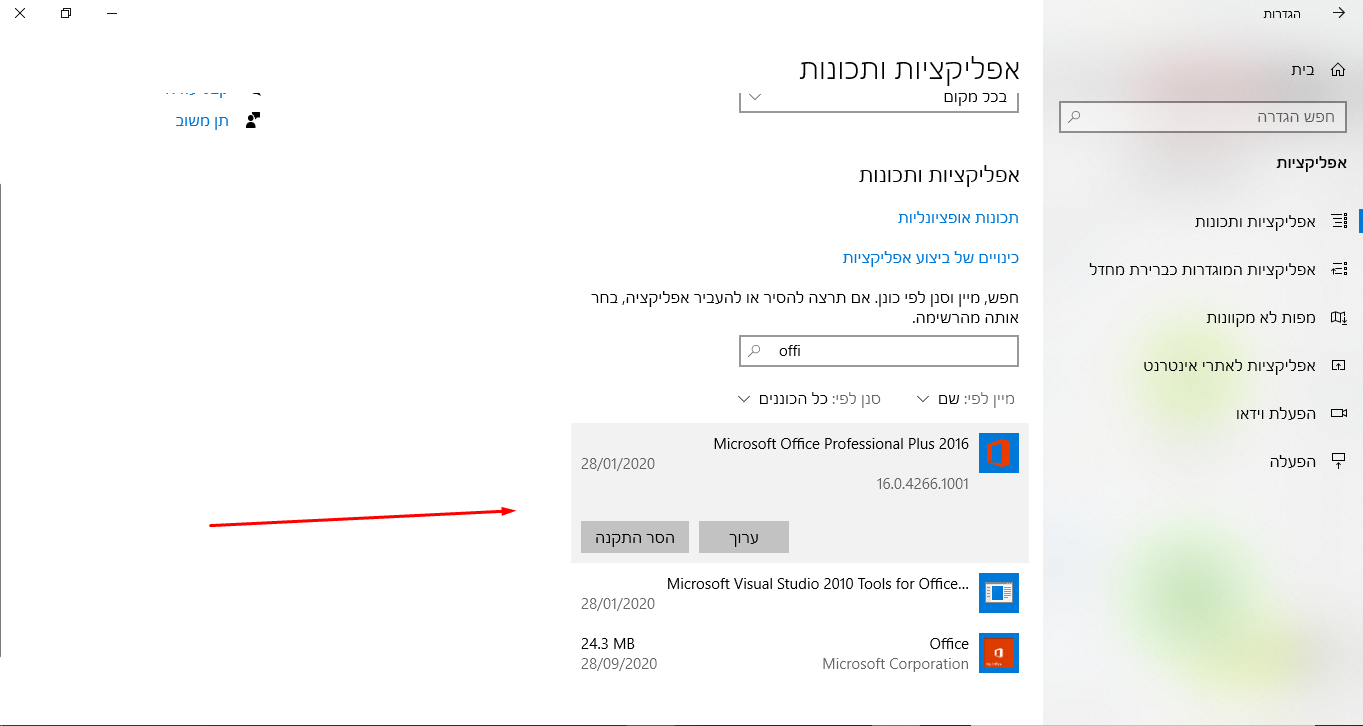Select Microsoft Visual Studio 2010 Tools for Office entry
Viewport: 1363px width, 726px height.
(x=800, y=593)
